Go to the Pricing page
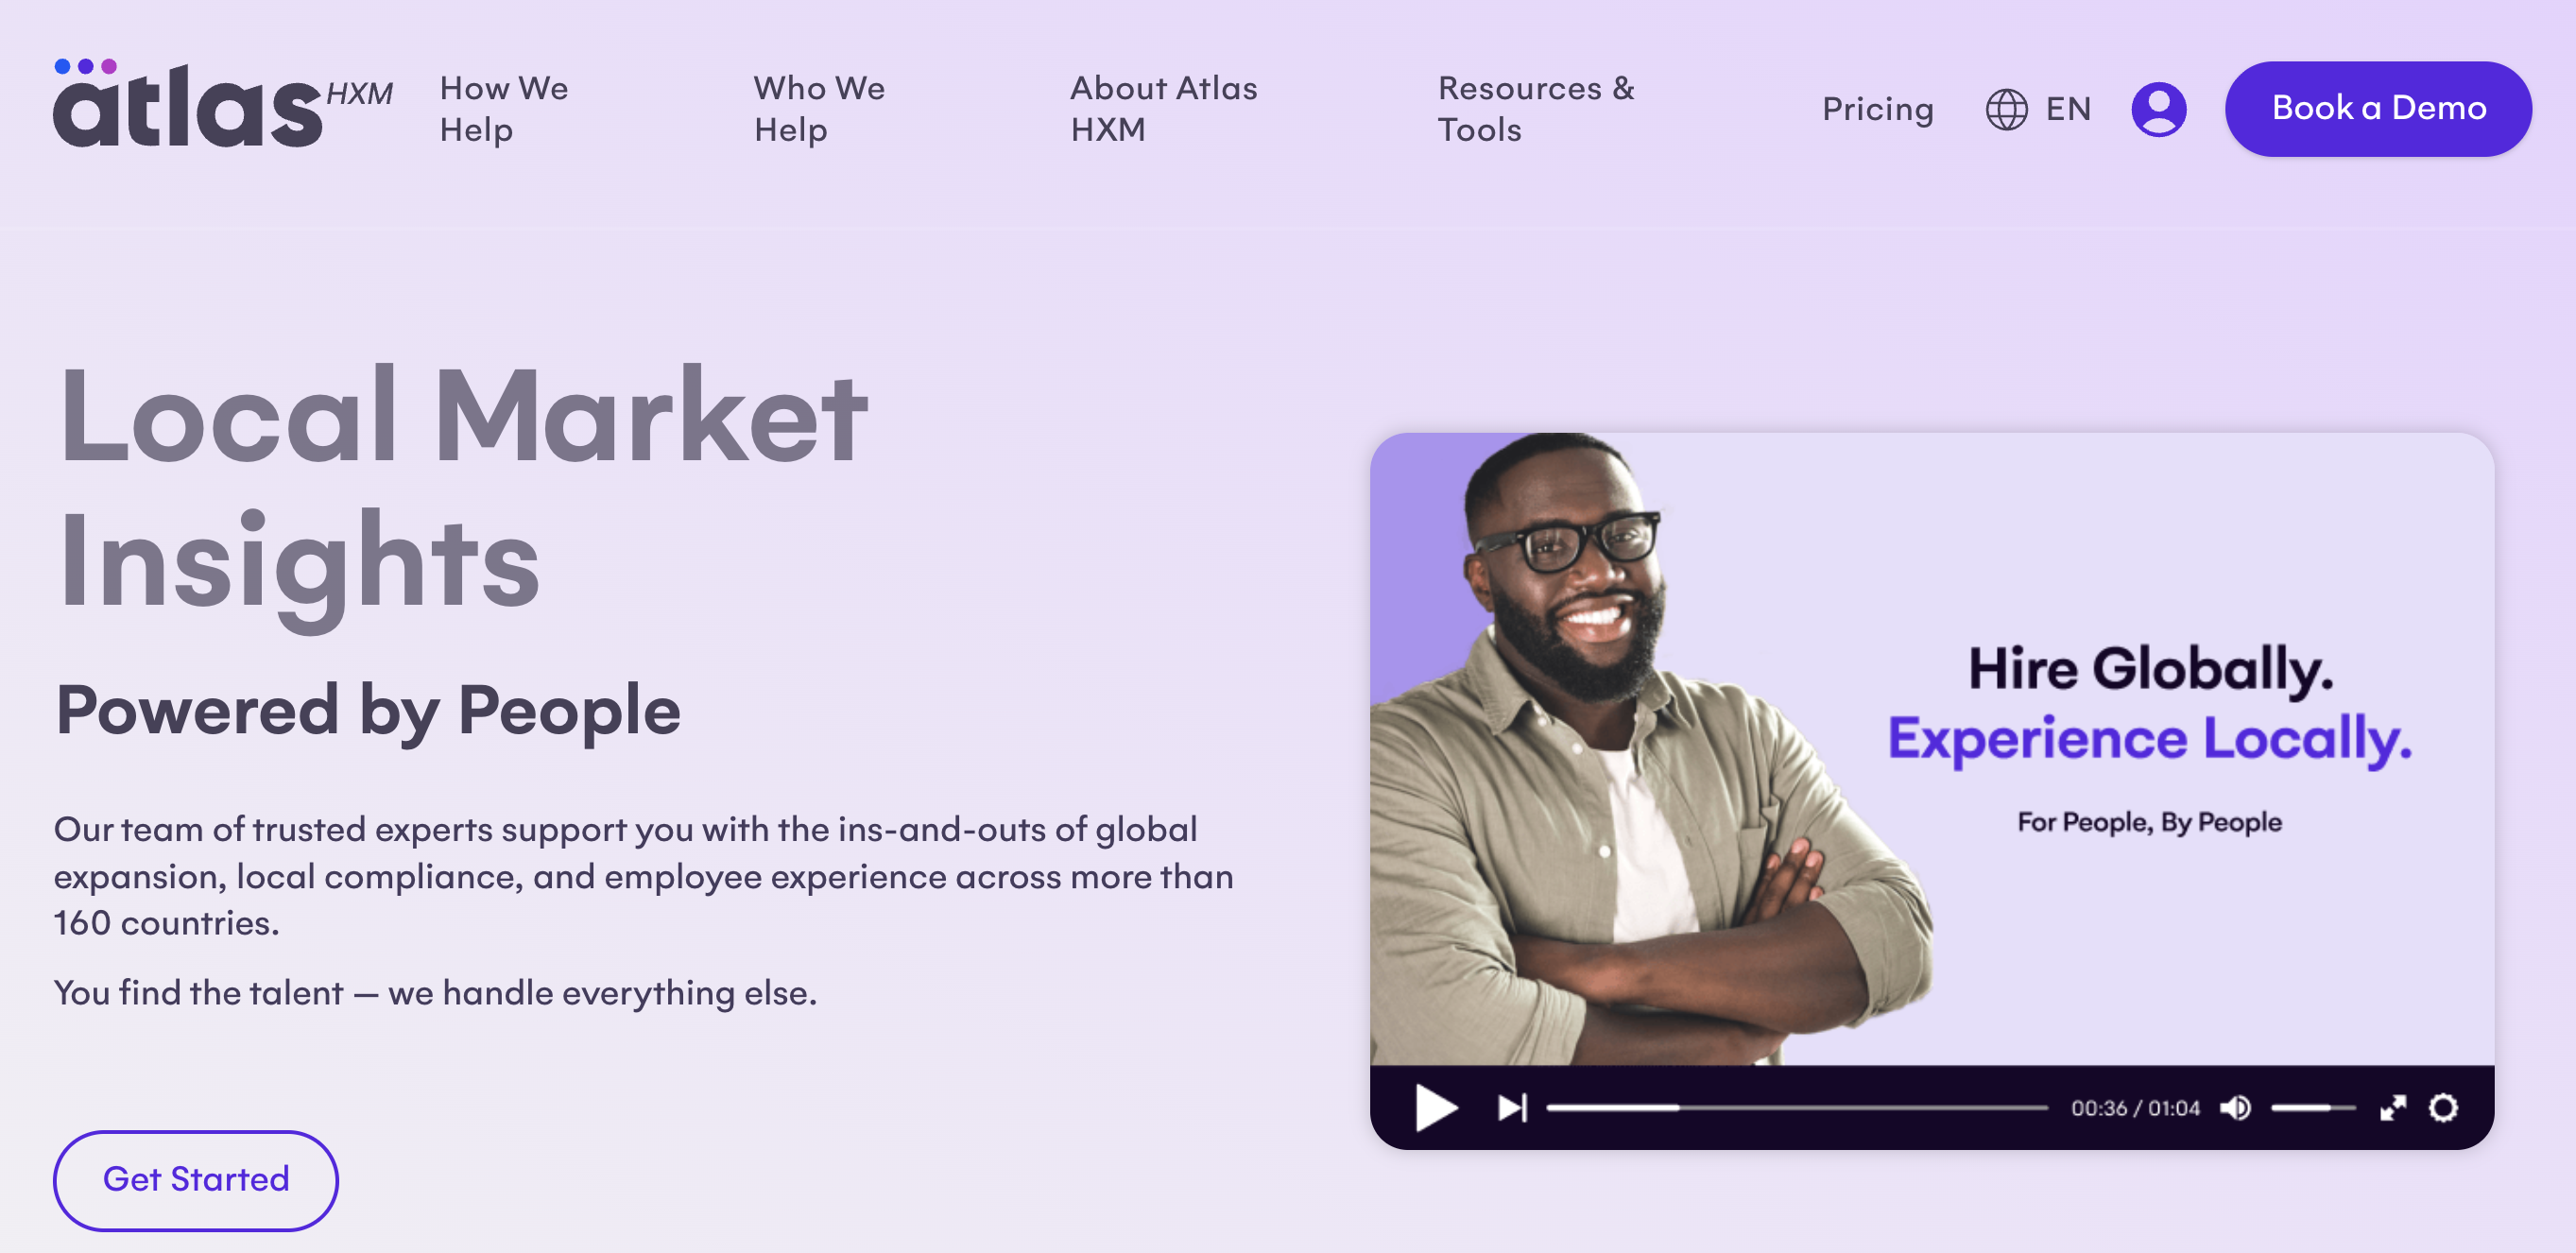This screenshot has height=1253, width=2576. [x=1877, y=109]
